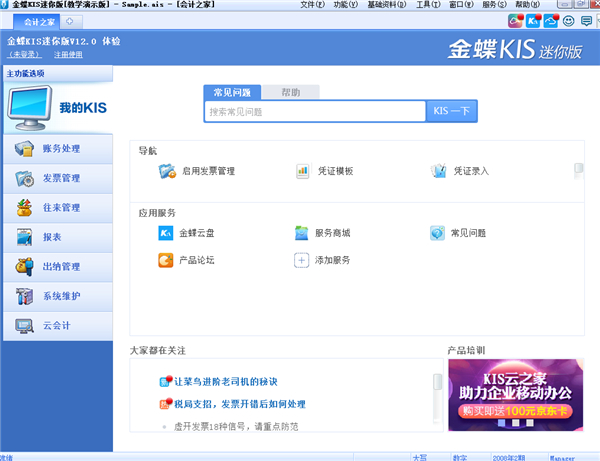The image size is (600, 461).
Task: Open 服务商城 service store
Action: (x=332, y=233)
